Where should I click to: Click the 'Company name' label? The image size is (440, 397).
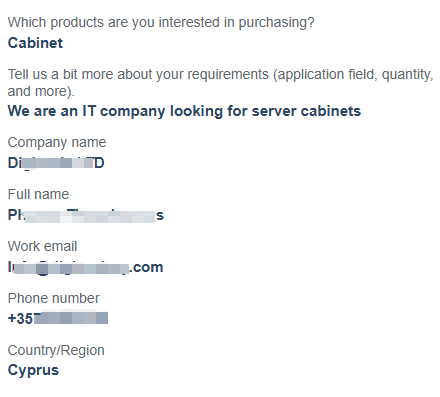pos(57,143)
